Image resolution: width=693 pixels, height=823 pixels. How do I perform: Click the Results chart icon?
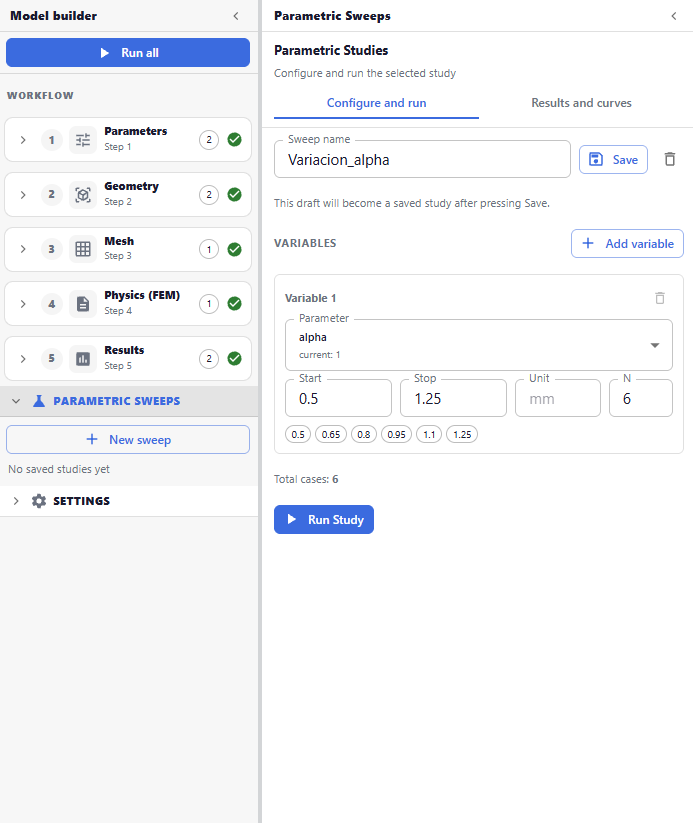[x=83, y=358]
